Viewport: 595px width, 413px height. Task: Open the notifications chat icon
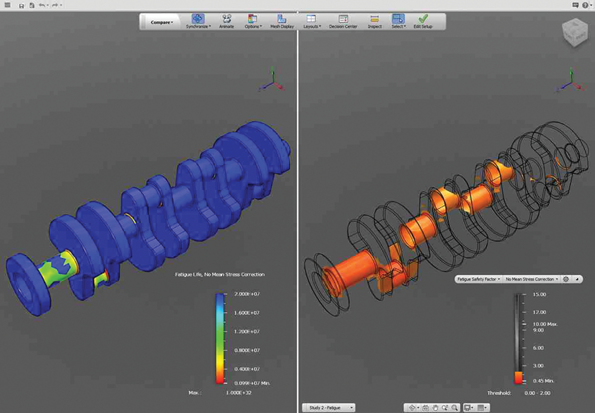tap(575, 5)
